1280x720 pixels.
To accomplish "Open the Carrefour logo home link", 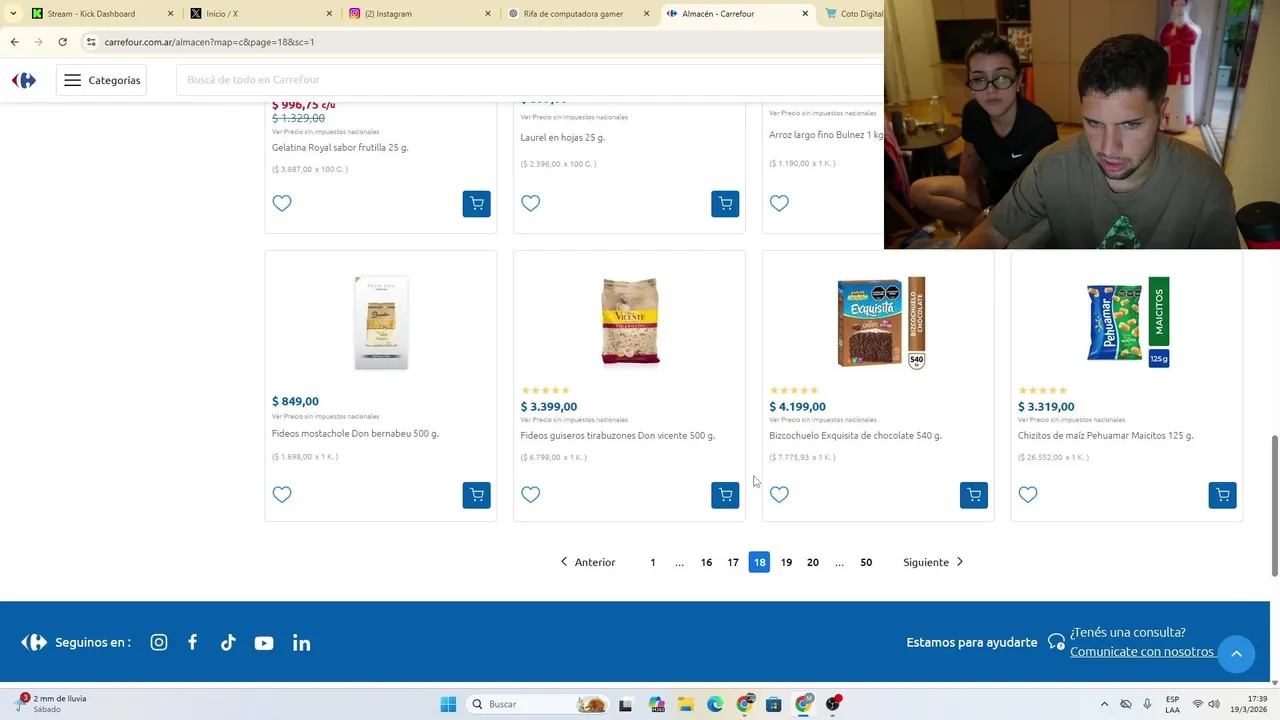I will click(x=24, y=80).
